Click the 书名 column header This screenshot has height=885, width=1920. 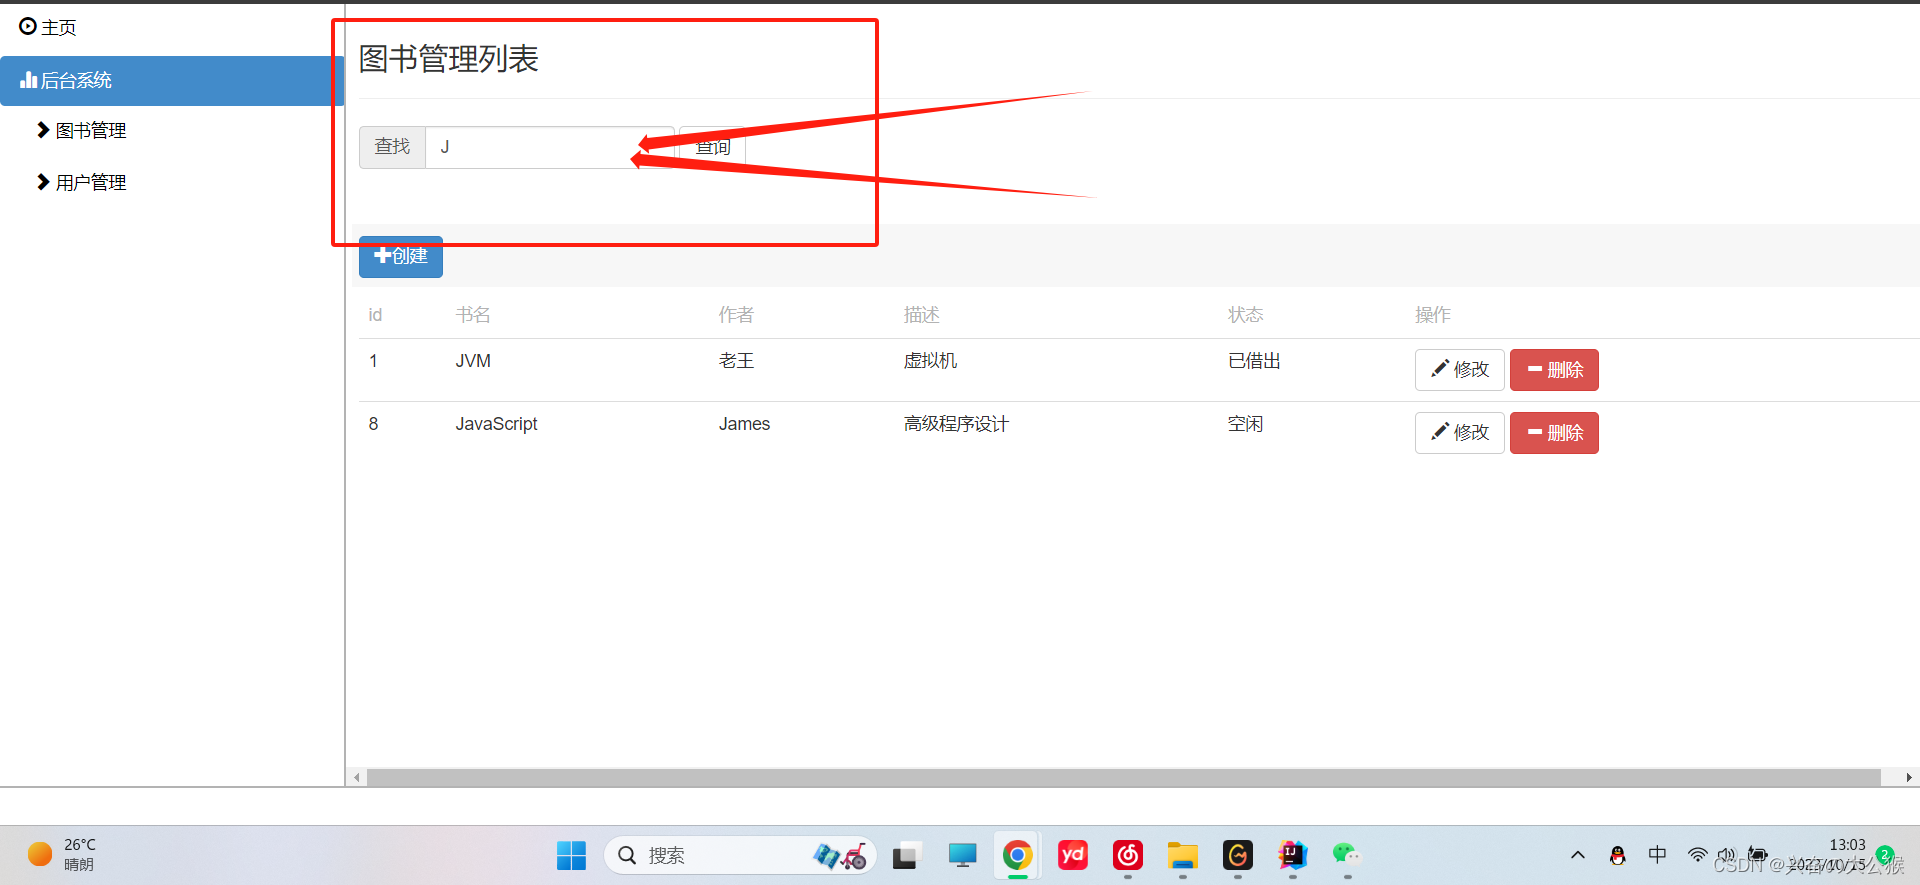(x=473, y=315)
